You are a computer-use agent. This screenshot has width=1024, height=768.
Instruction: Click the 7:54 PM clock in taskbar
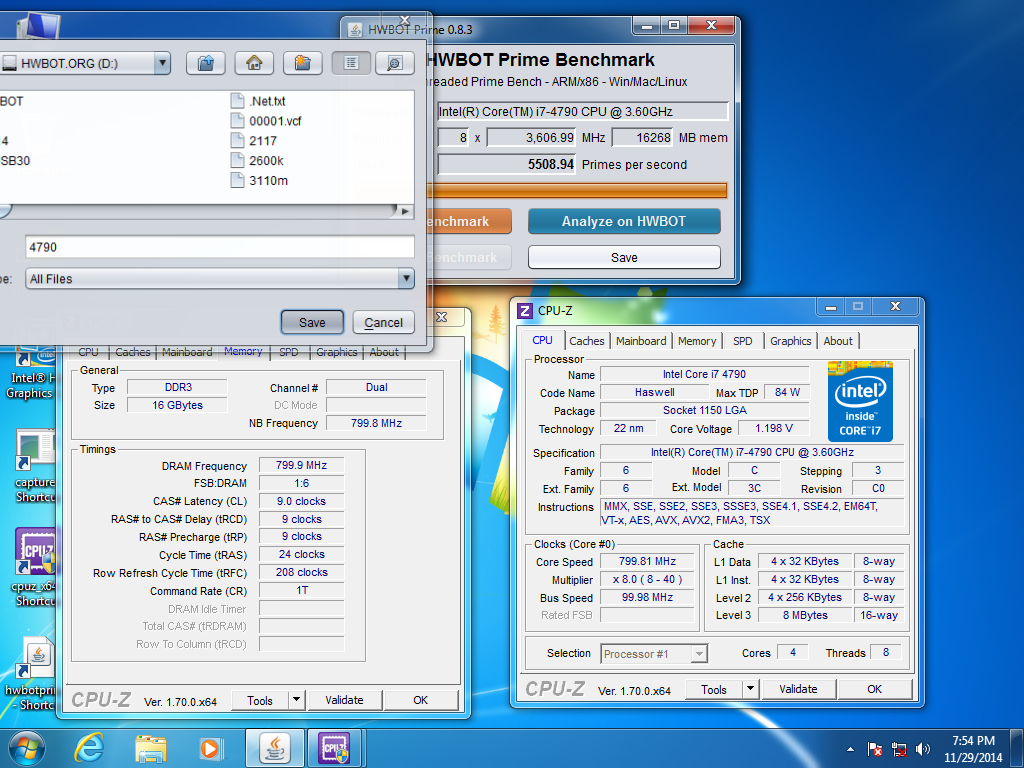pos(973,741)
